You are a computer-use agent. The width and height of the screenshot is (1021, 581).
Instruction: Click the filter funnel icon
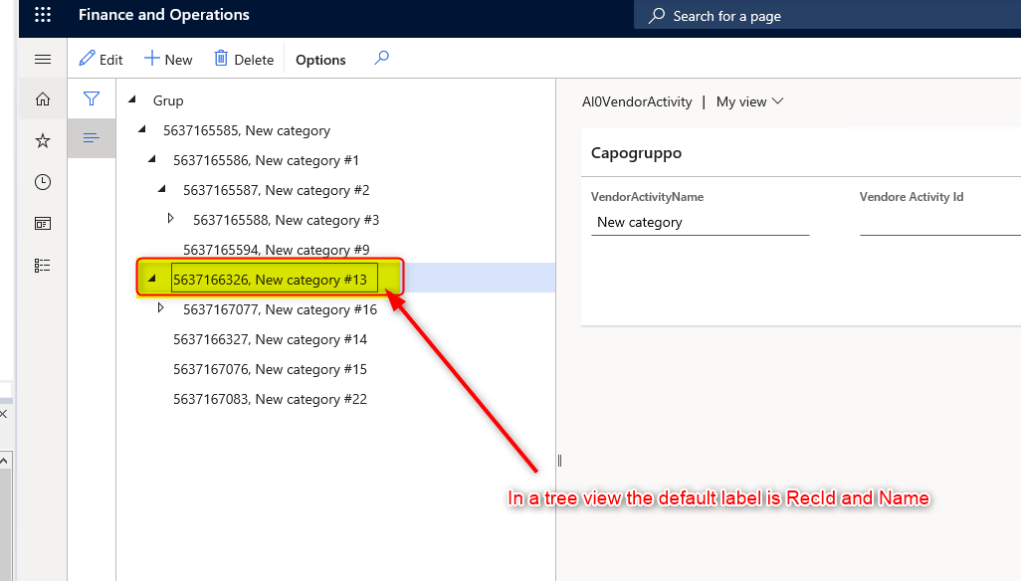91,99
